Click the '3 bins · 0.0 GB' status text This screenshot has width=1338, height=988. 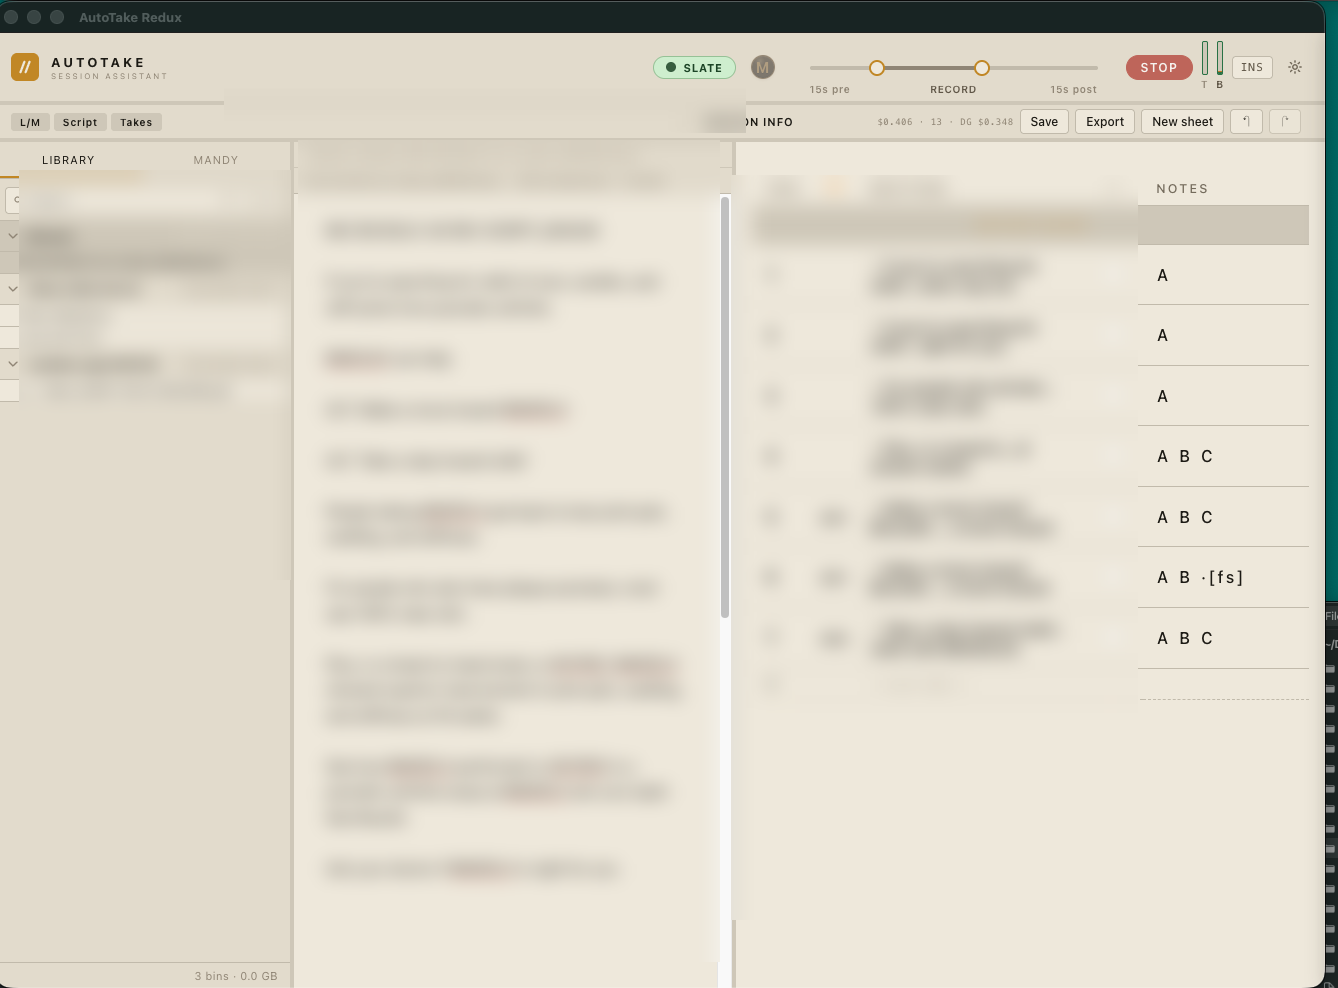click(236, 976)
